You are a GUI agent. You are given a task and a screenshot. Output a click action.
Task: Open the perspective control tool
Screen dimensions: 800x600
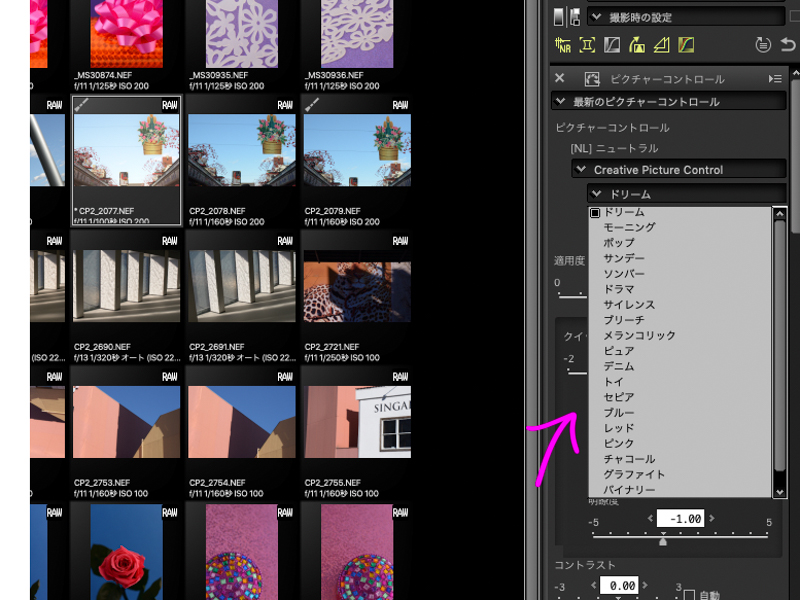coord(637,45)
